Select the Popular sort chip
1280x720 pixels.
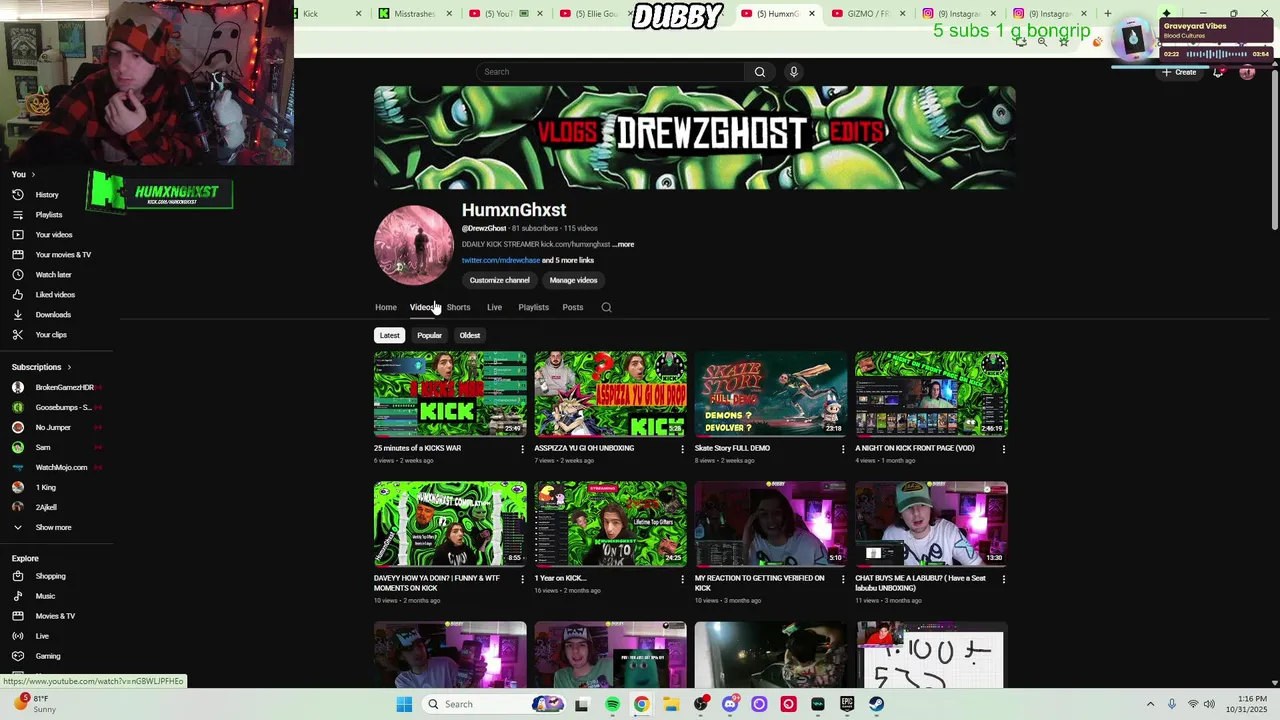pyautogui.click(x=429, y=335)
